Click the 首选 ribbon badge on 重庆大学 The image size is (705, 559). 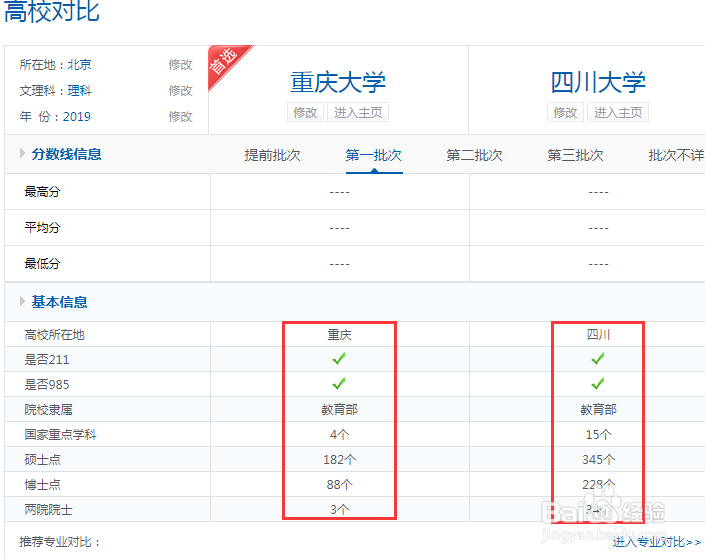coord(225,63)
